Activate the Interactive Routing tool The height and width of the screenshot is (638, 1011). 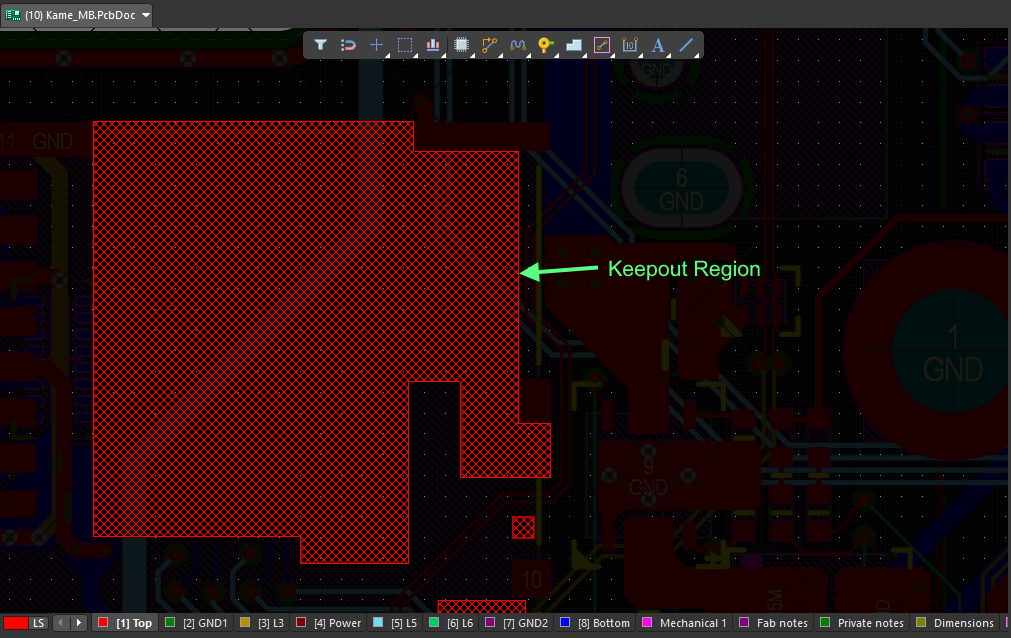489,45
